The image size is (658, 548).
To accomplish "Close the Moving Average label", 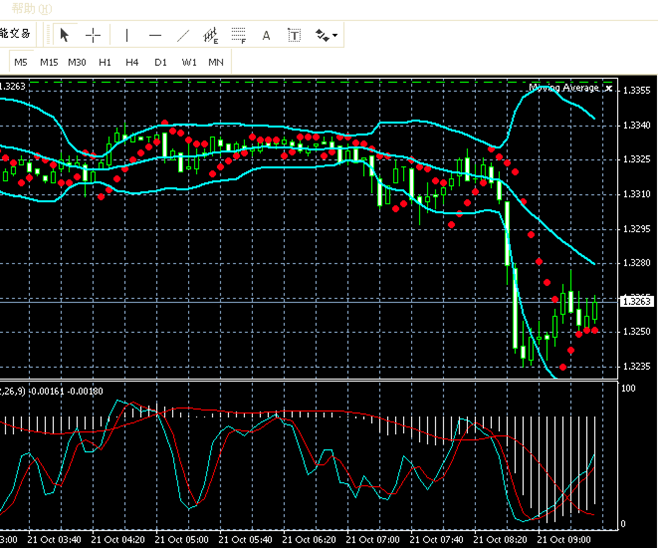I will click(609, 88).
